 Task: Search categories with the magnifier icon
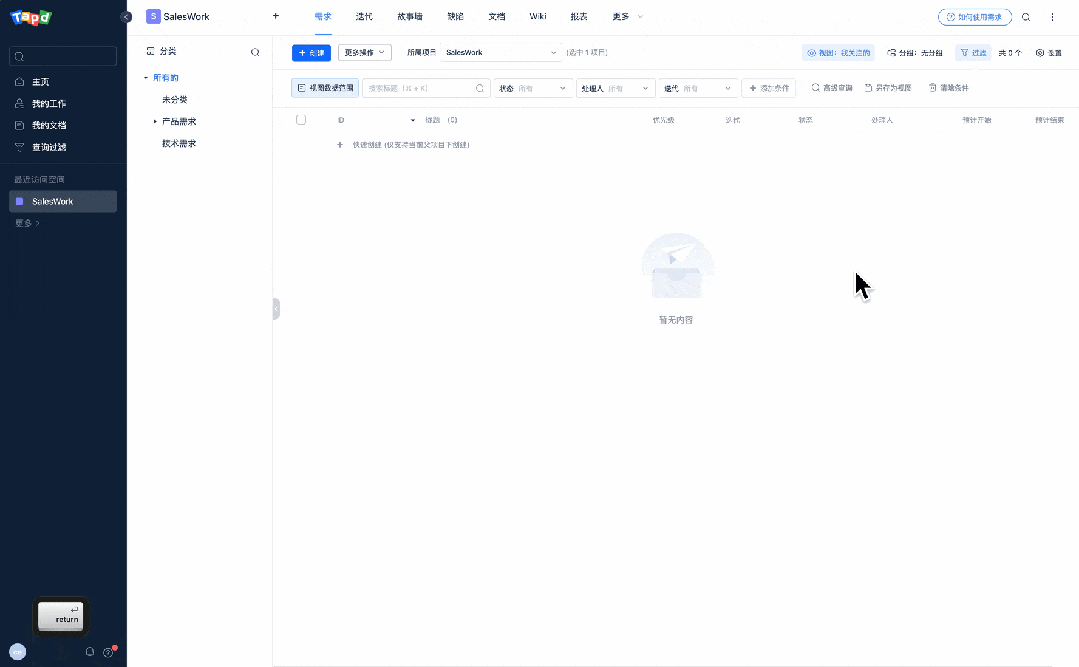(255, 52)
